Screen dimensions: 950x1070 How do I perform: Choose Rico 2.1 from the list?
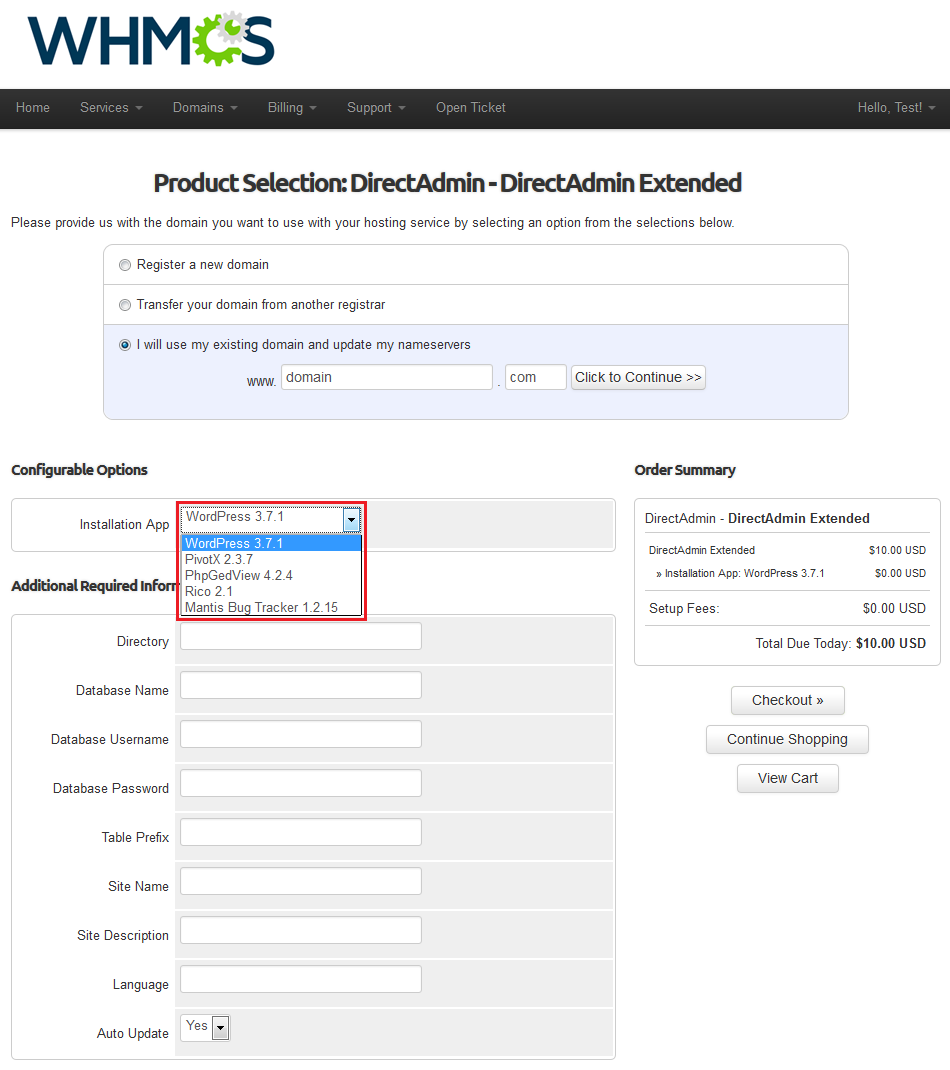(271, 592)
